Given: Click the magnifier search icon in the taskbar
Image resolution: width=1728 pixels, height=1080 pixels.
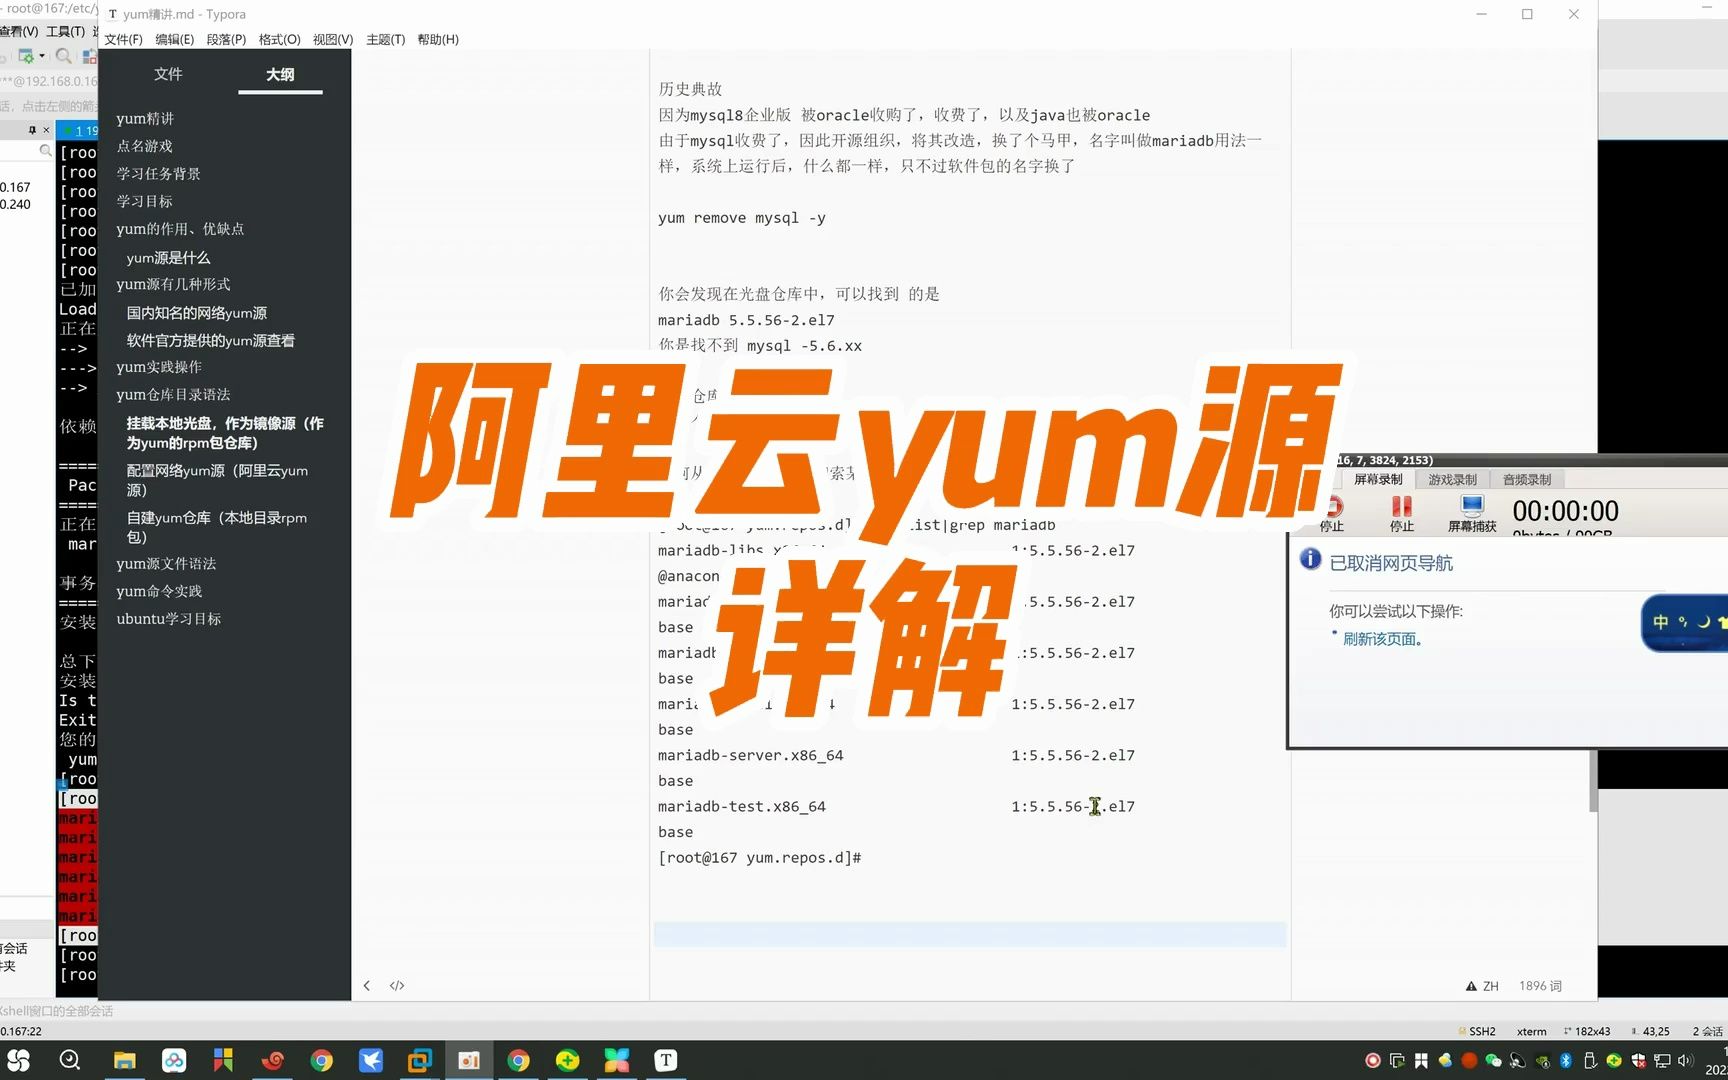Looking at the screenshot, I should [69, 1060].
